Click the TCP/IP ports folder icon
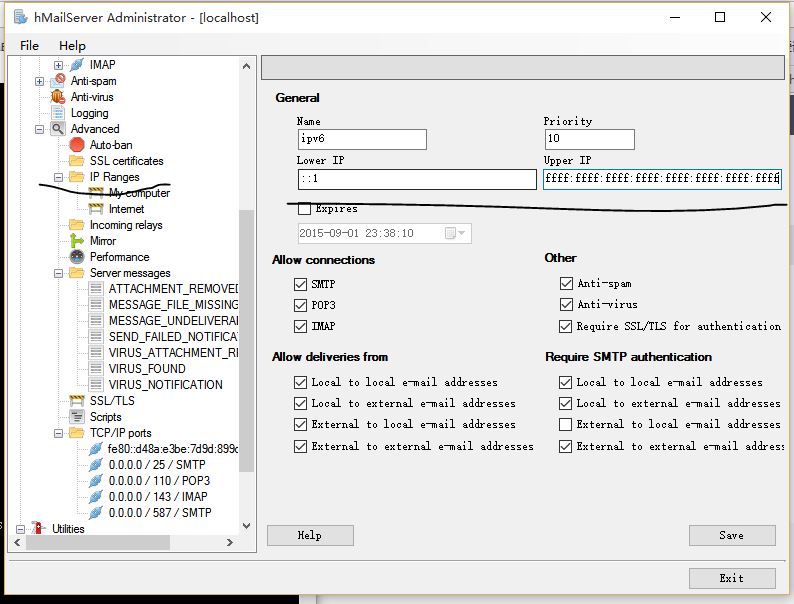 coord(77,433)
